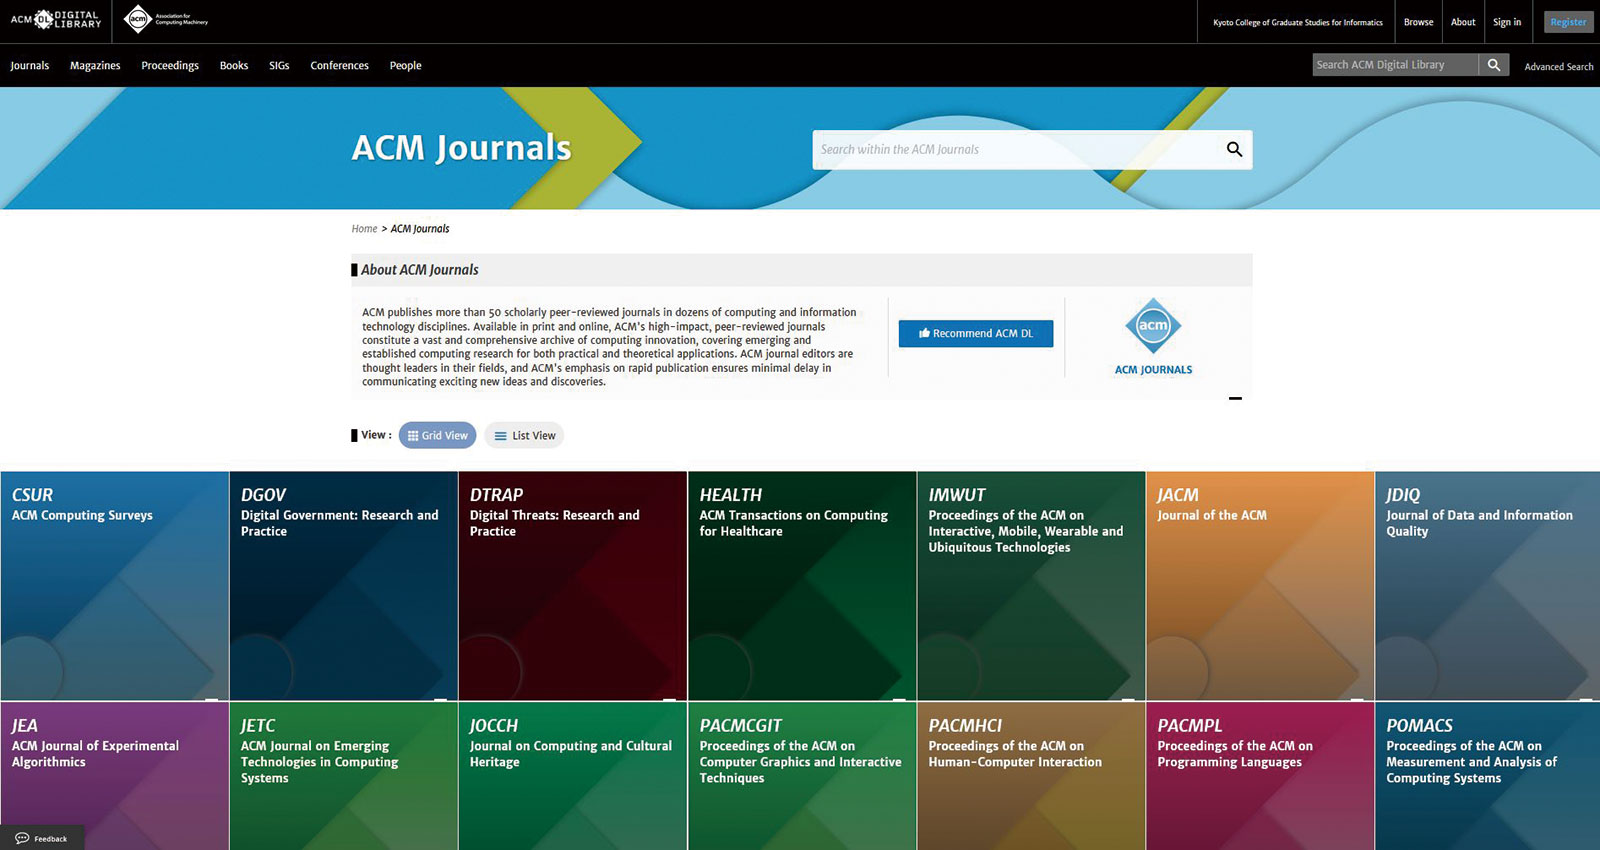1600x850 pixels.
Task: Collapse the About ACM Journals section
Action: click(1235, 398)
